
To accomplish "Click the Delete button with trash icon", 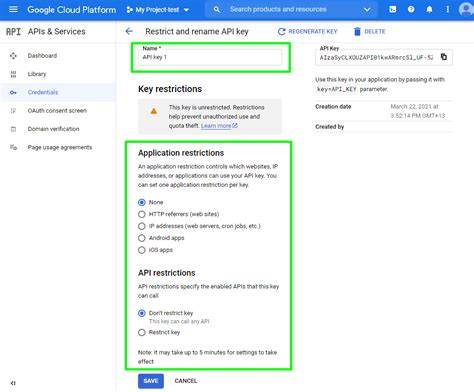I will click(x=369, y=31).
